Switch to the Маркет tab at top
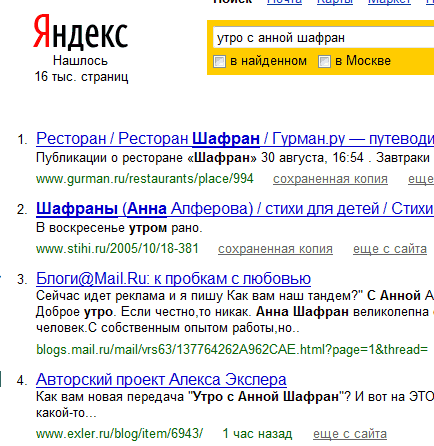The width and height of the screenshot is (434, 446). coord(389,2)
